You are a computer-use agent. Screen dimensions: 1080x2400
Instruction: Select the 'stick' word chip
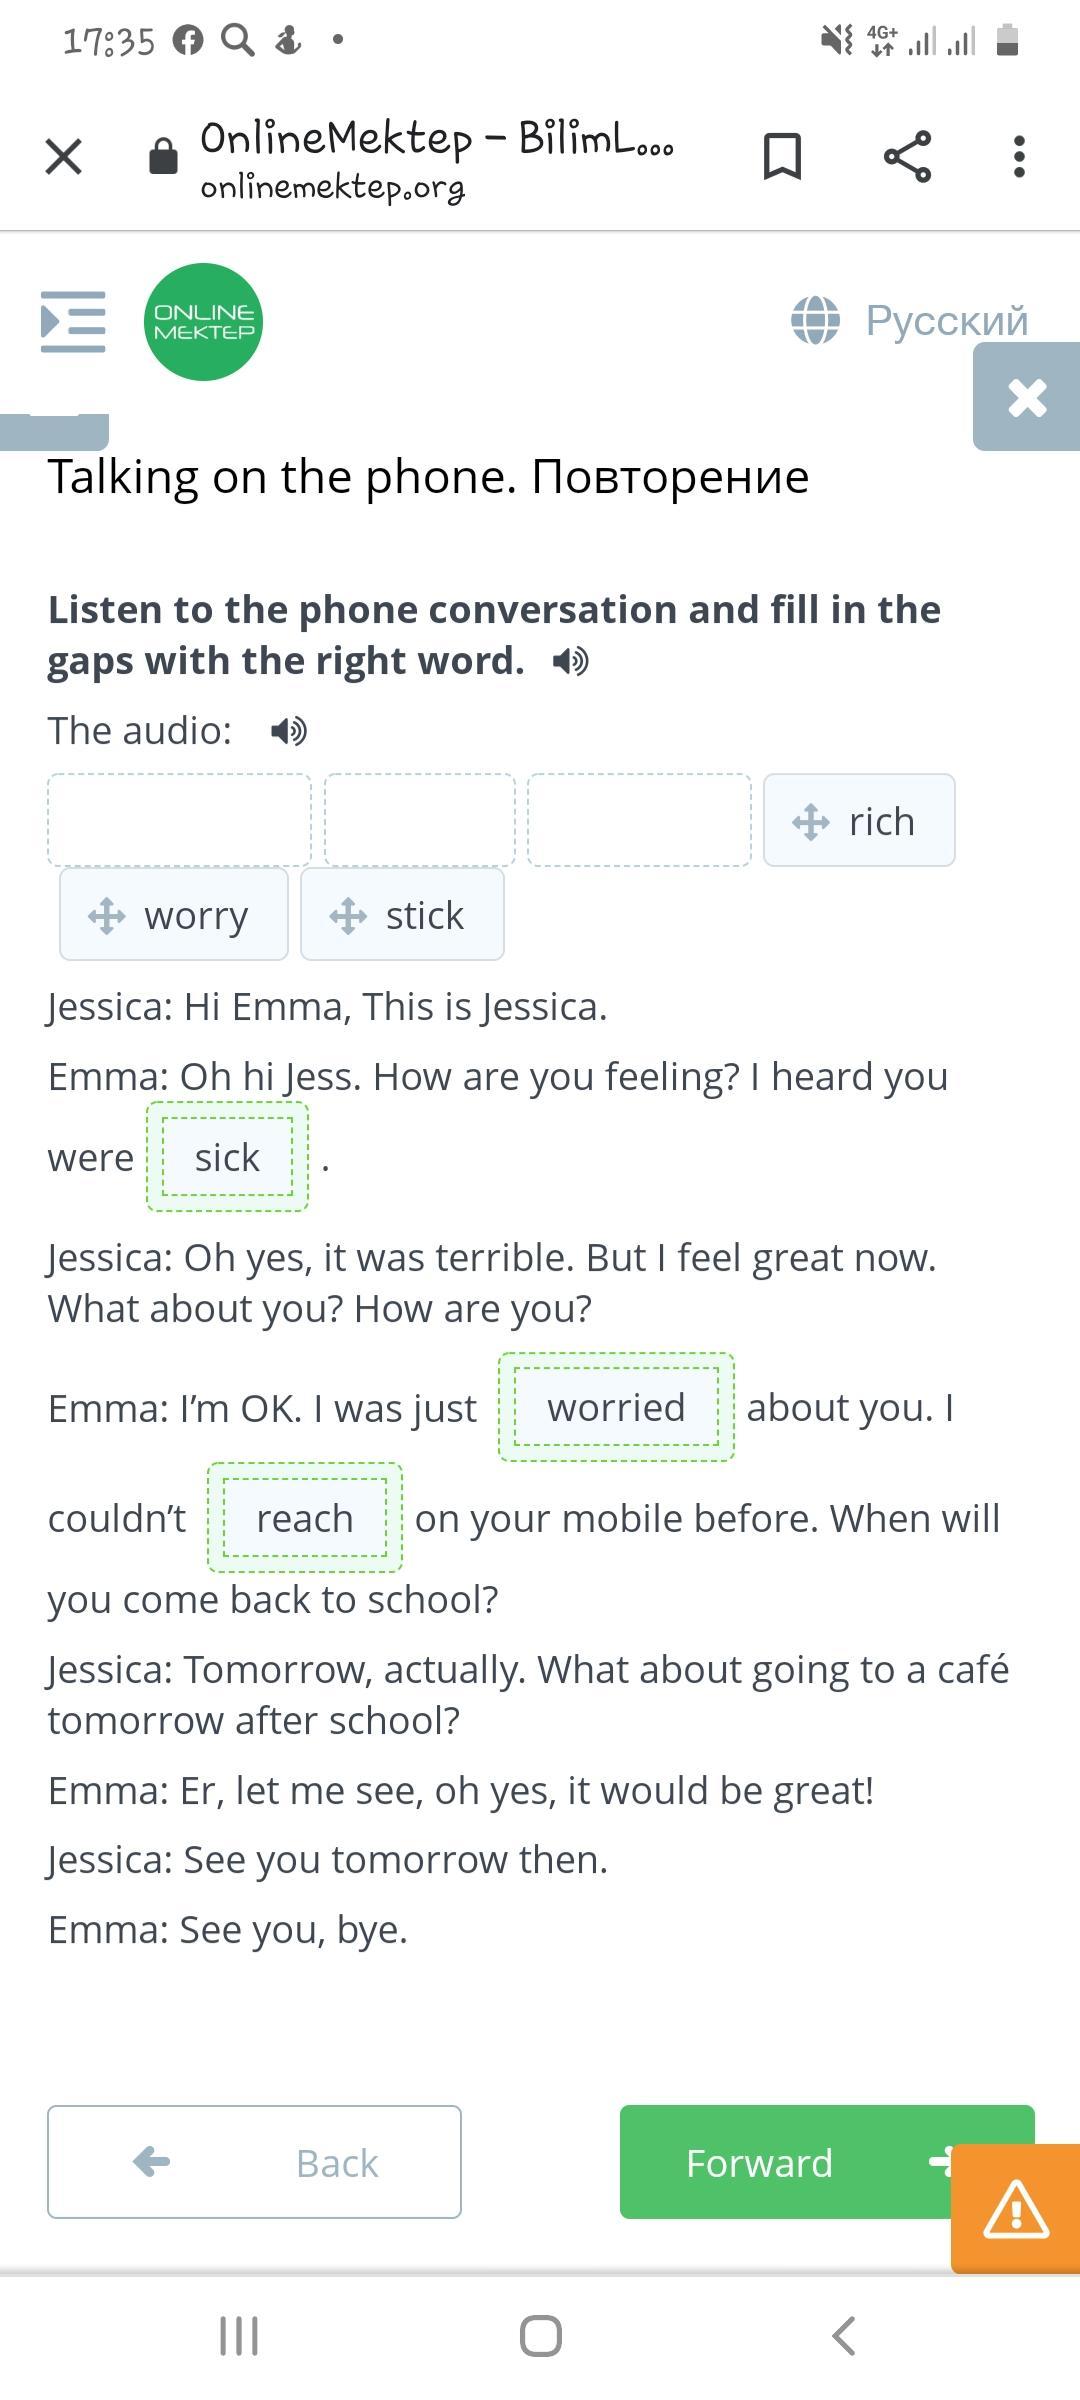click(x=402, y=915)
